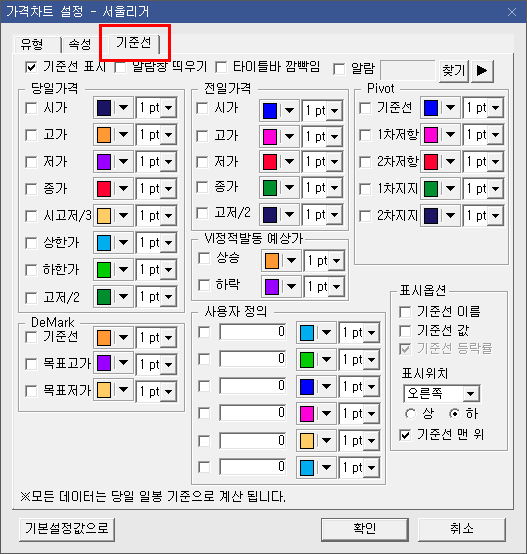Open line width dropdown for Pivot 2차지지
This screenshot has width=527, height=554.
tap(496, 216)
